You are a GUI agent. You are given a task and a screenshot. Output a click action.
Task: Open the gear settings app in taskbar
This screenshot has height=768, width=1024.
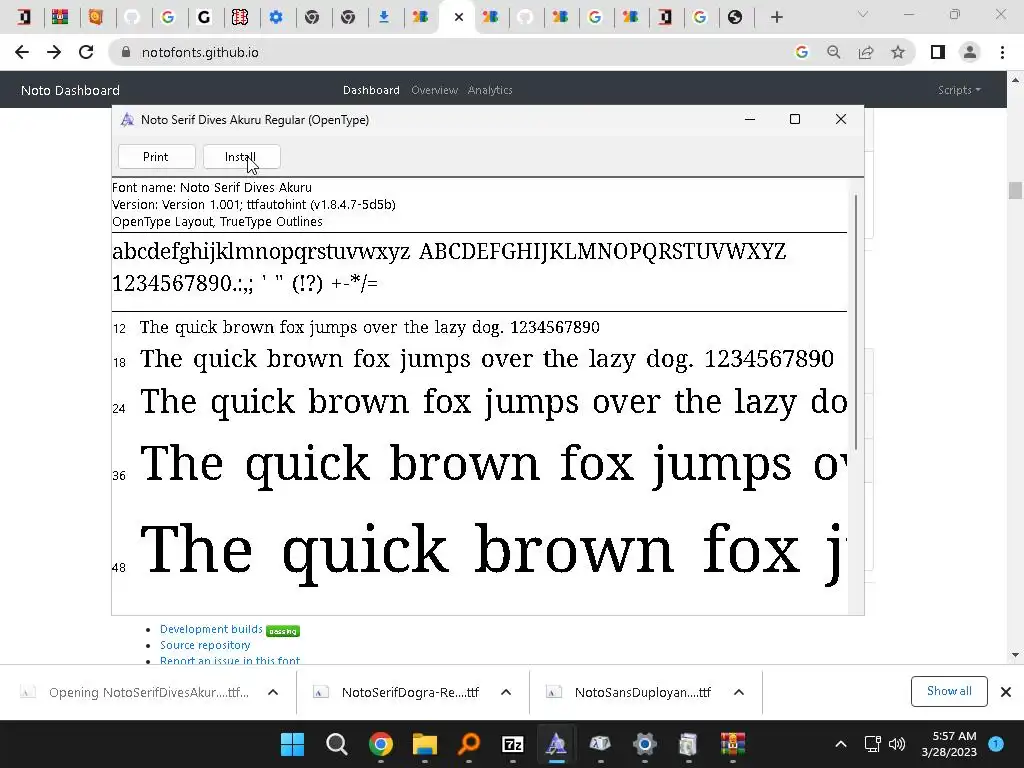tap(645, 744)
